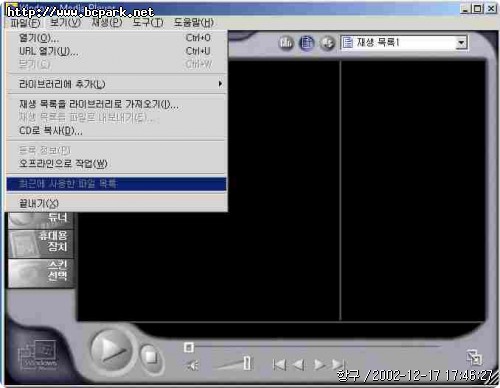Close the 파일(F) menu in menu bar
The height and width of the screenshot is (388, 500).
tap(25, 23)
